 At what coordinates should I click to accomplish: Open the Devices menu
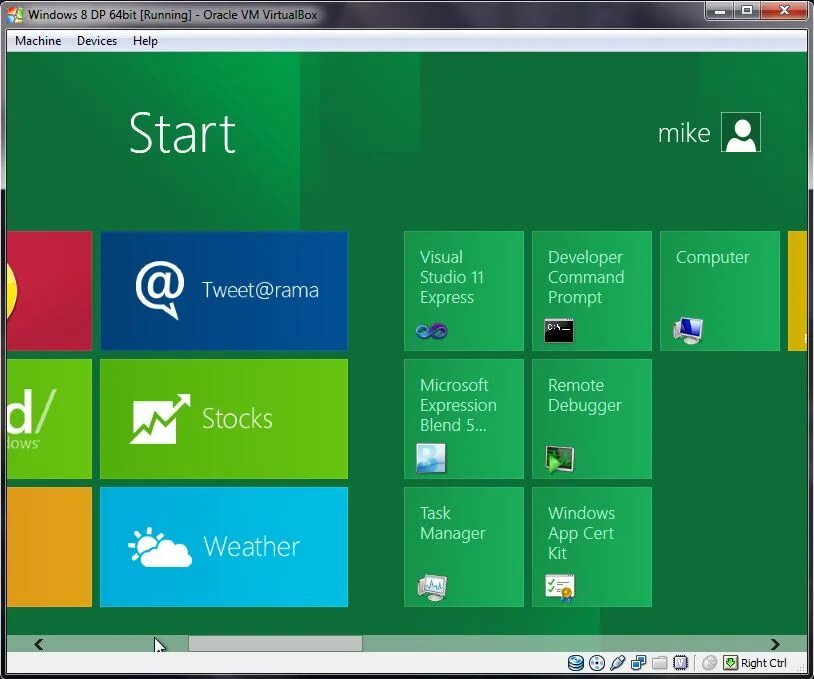pyautogui.click(x=97, y=40)
